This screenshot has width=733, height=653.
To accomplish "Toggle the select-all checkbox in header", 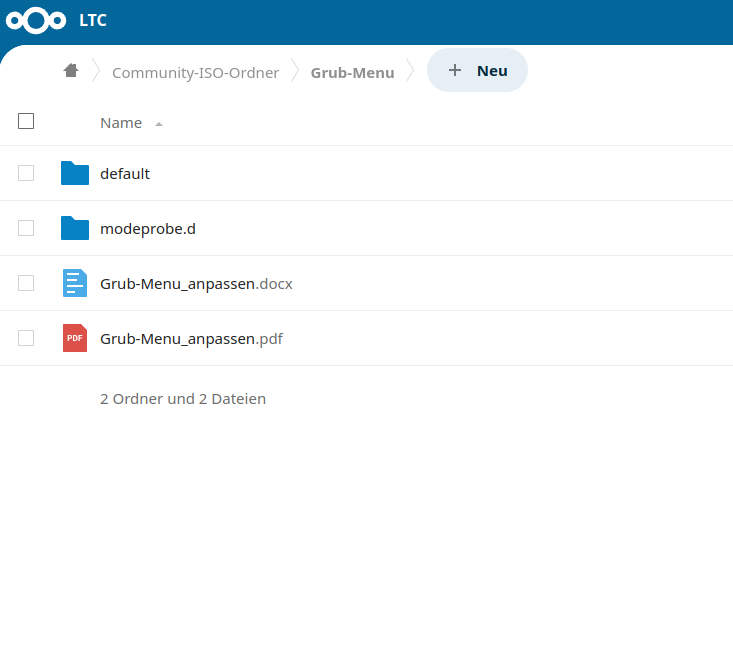I will pos(26,121).
